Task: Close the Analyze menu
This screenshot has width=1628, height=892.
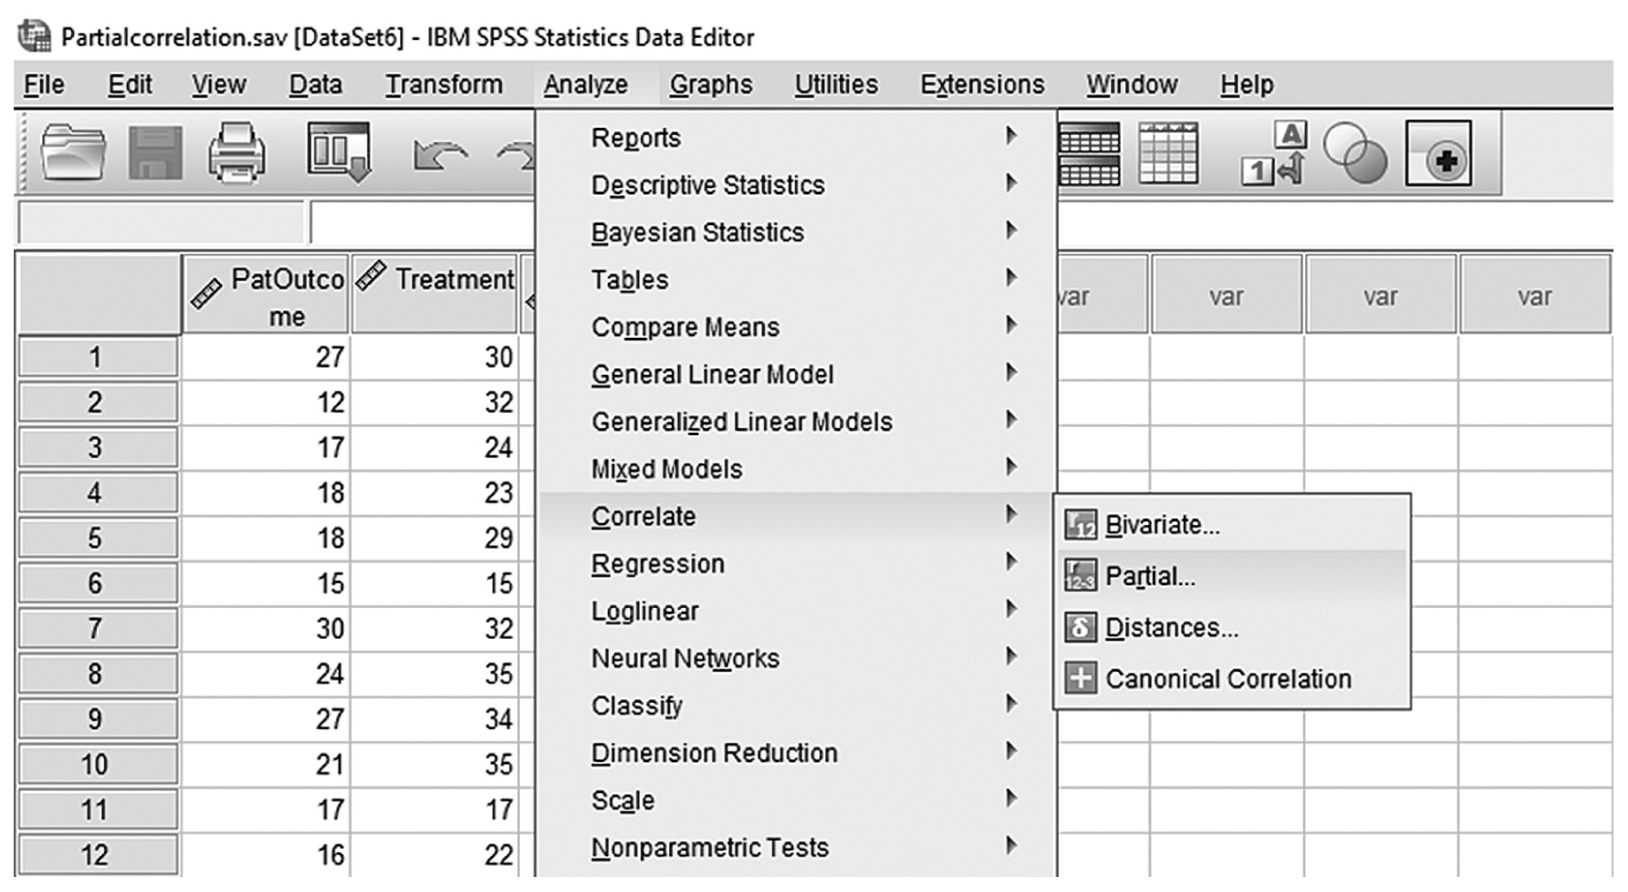Action: tap(586, 85)
